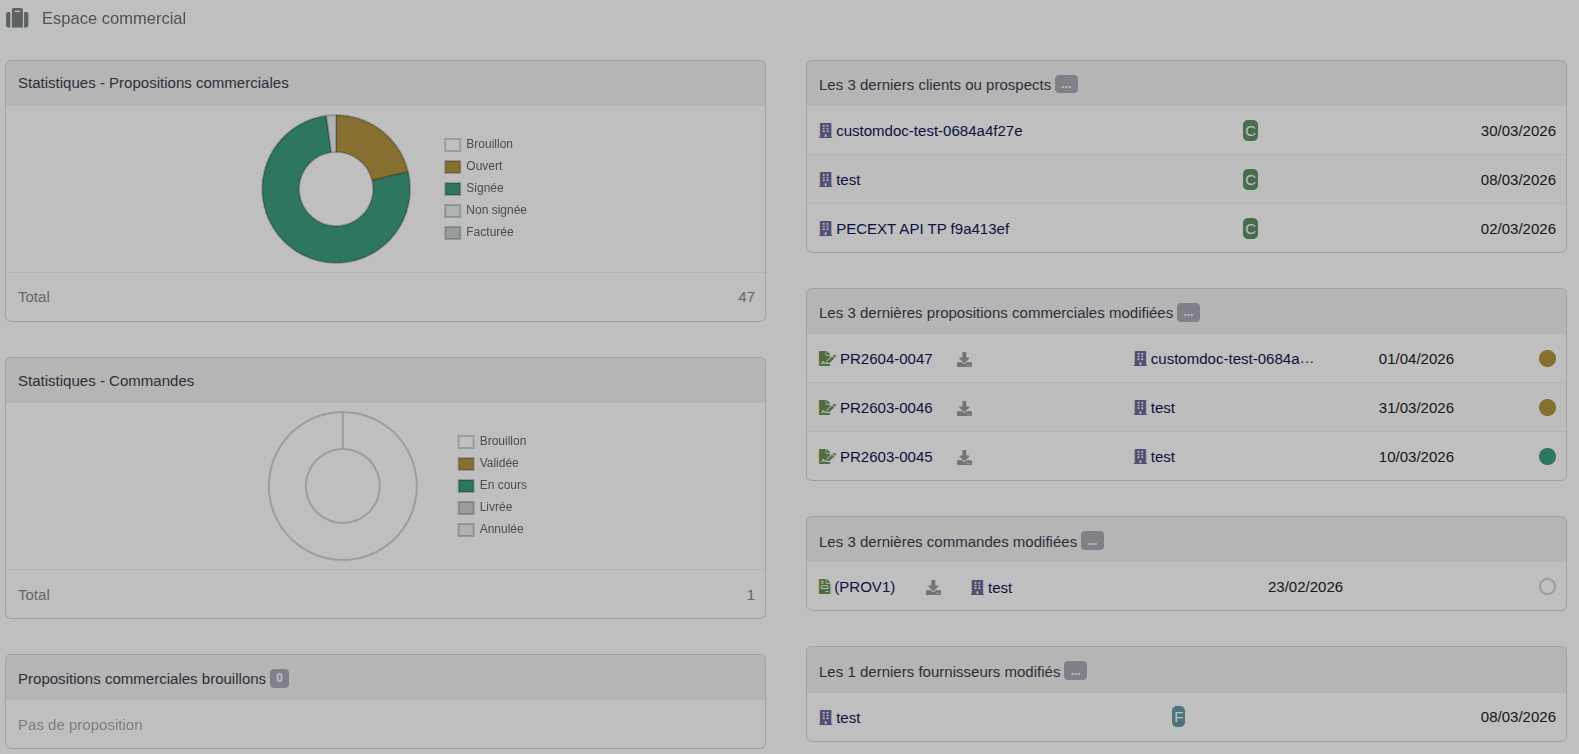
Task: Expand full list of modified commercial proposals
Action: 1188,313
